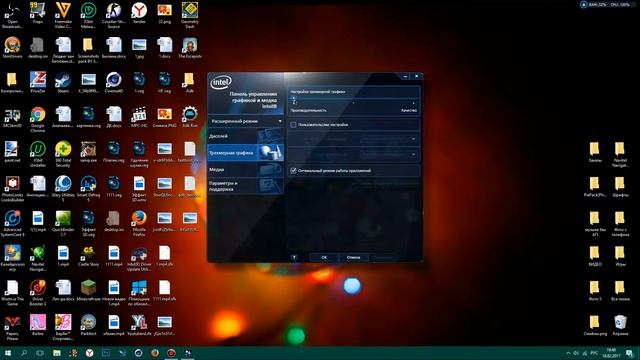This screenshot has height=360, width=640.
Task: Uncheck Оптимальный режим работы приложений
Action: [293, 171]
